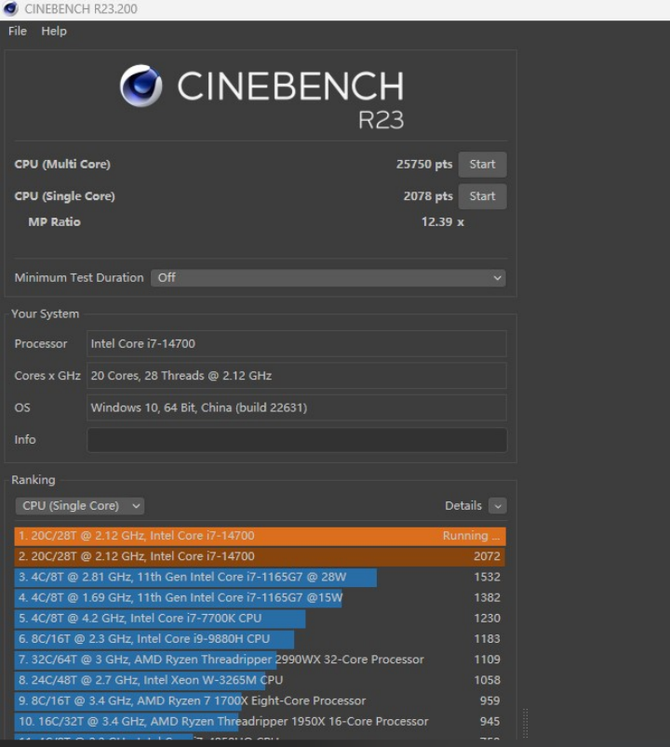The width and height of the screenshot is (670, 747).
Task: Select the Threadripper 1950X ranking row
Action: tap(260, 722)
